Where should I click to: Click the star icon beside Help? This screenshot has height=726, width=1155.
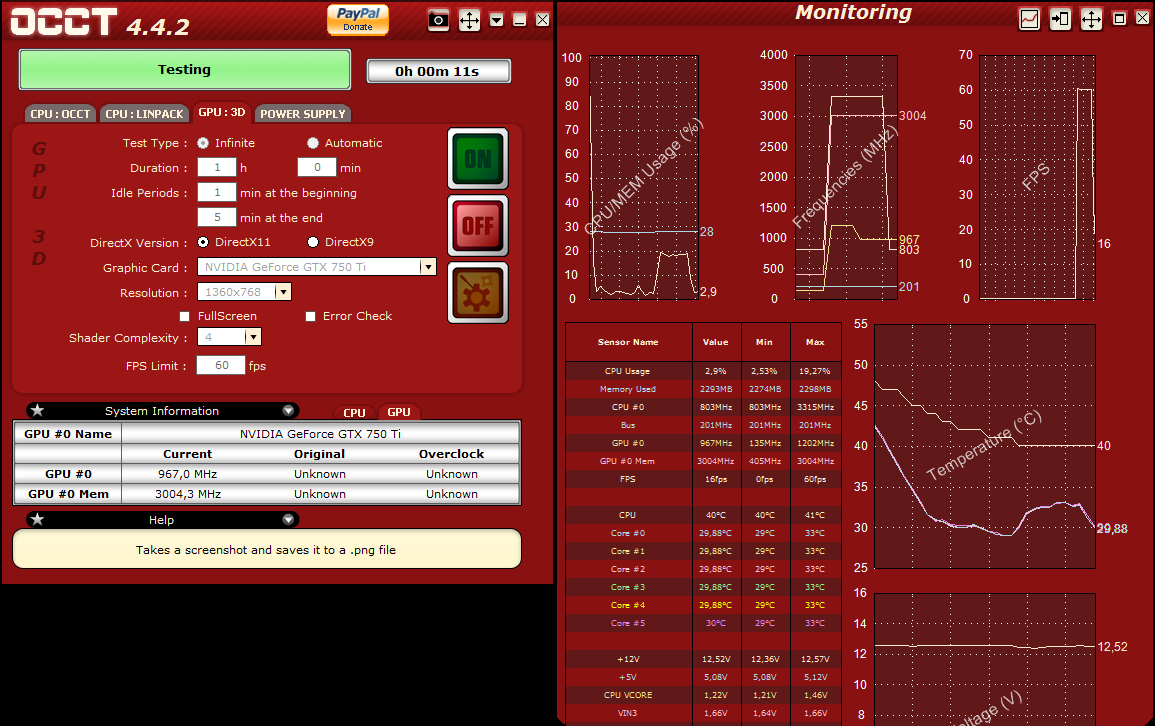pyautogui.click(x=38, y=519)
